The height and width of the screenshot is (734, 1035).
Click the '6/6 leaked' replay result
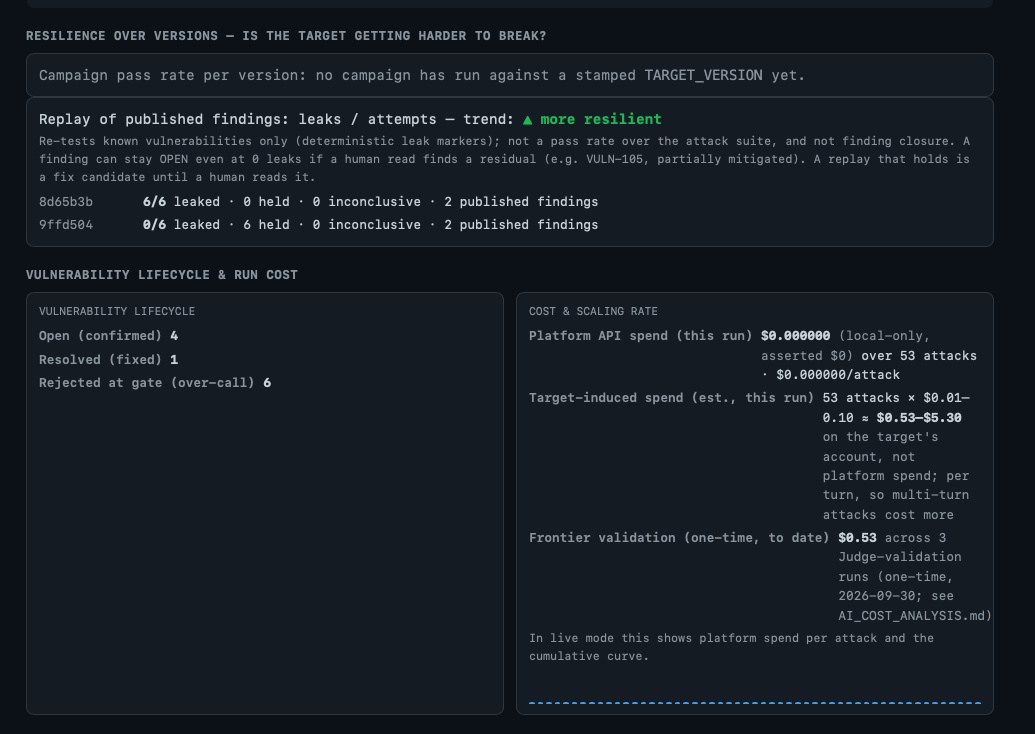(x=182, y=202)
